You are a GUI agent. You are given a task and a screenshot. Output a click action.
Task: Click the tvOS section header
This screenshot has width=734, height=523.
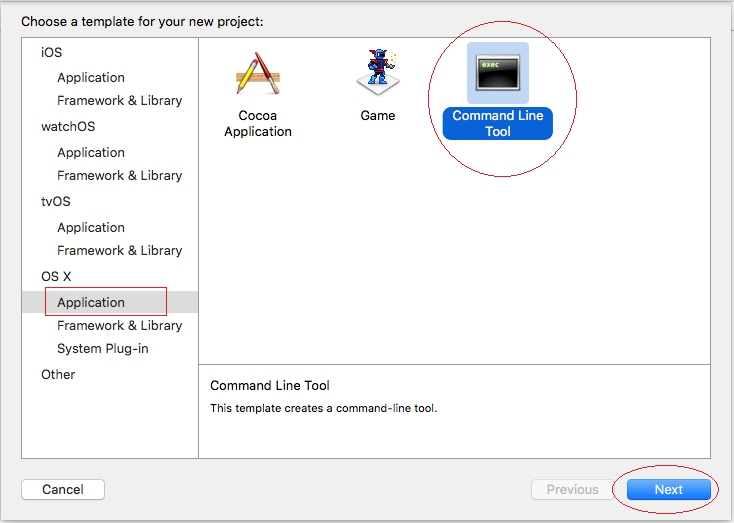click(x=56, y=201)
